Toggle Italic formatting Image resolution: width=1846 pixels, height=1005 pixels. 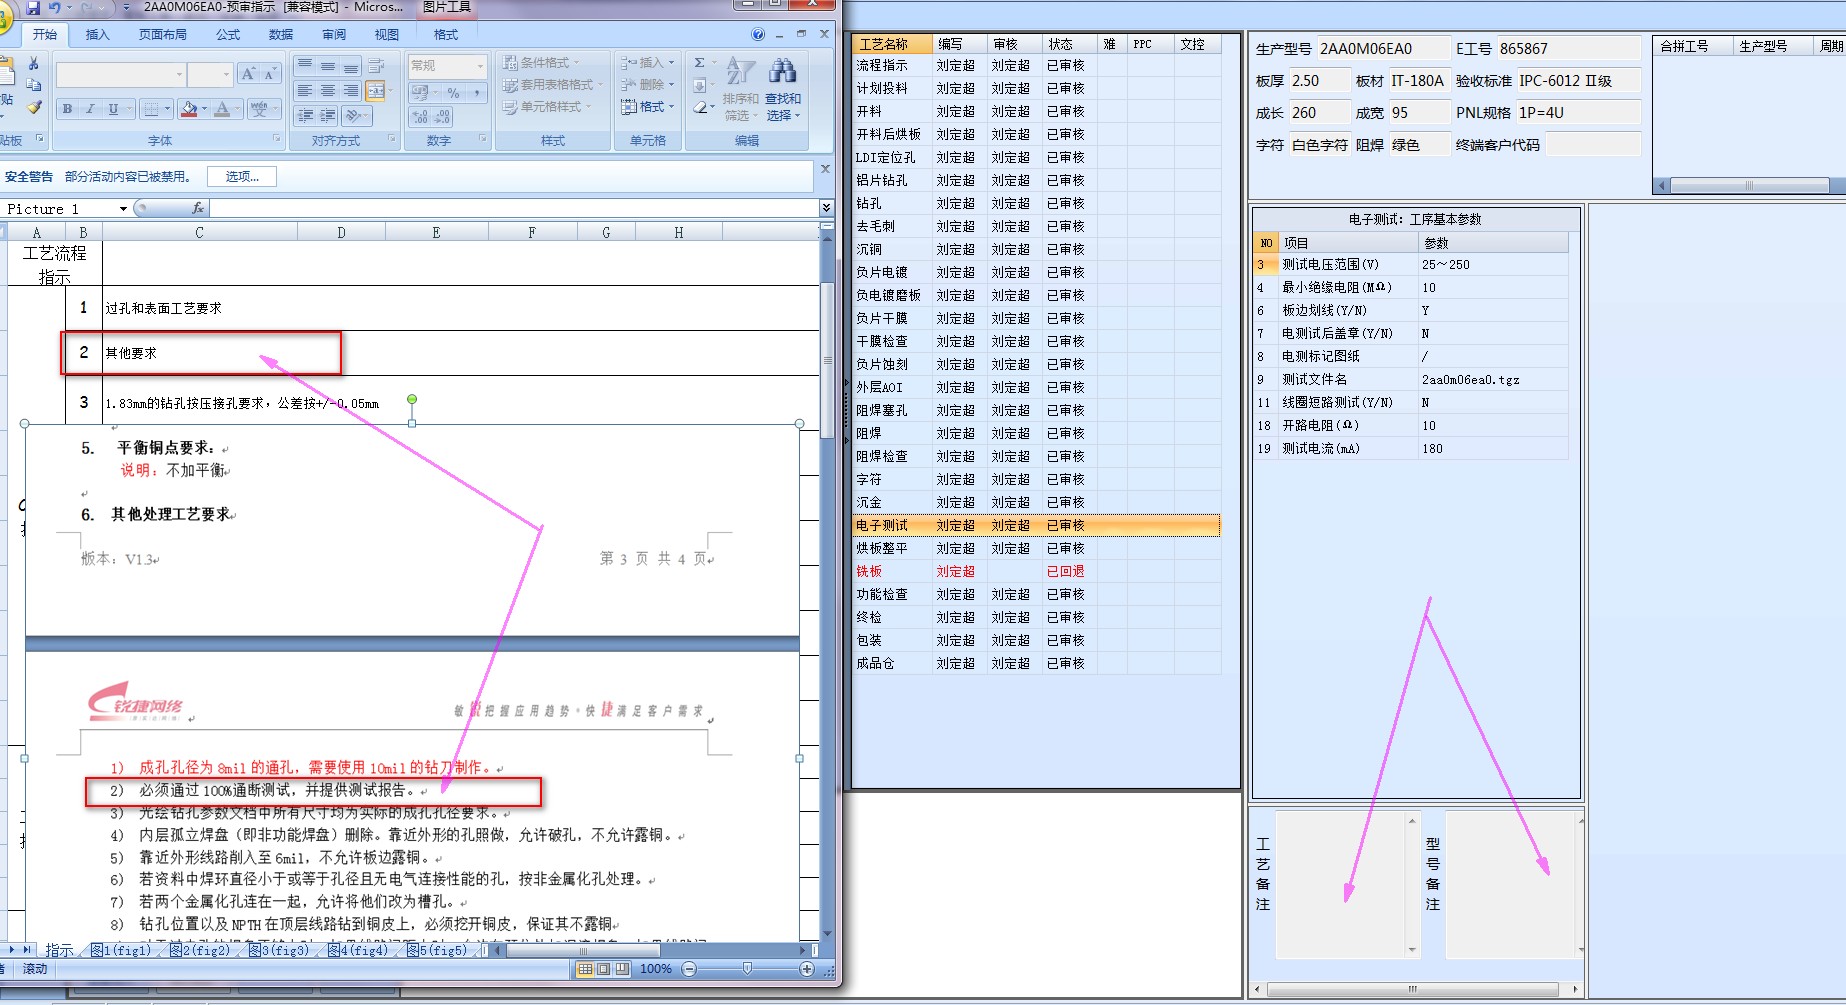(x=90, y=109)
